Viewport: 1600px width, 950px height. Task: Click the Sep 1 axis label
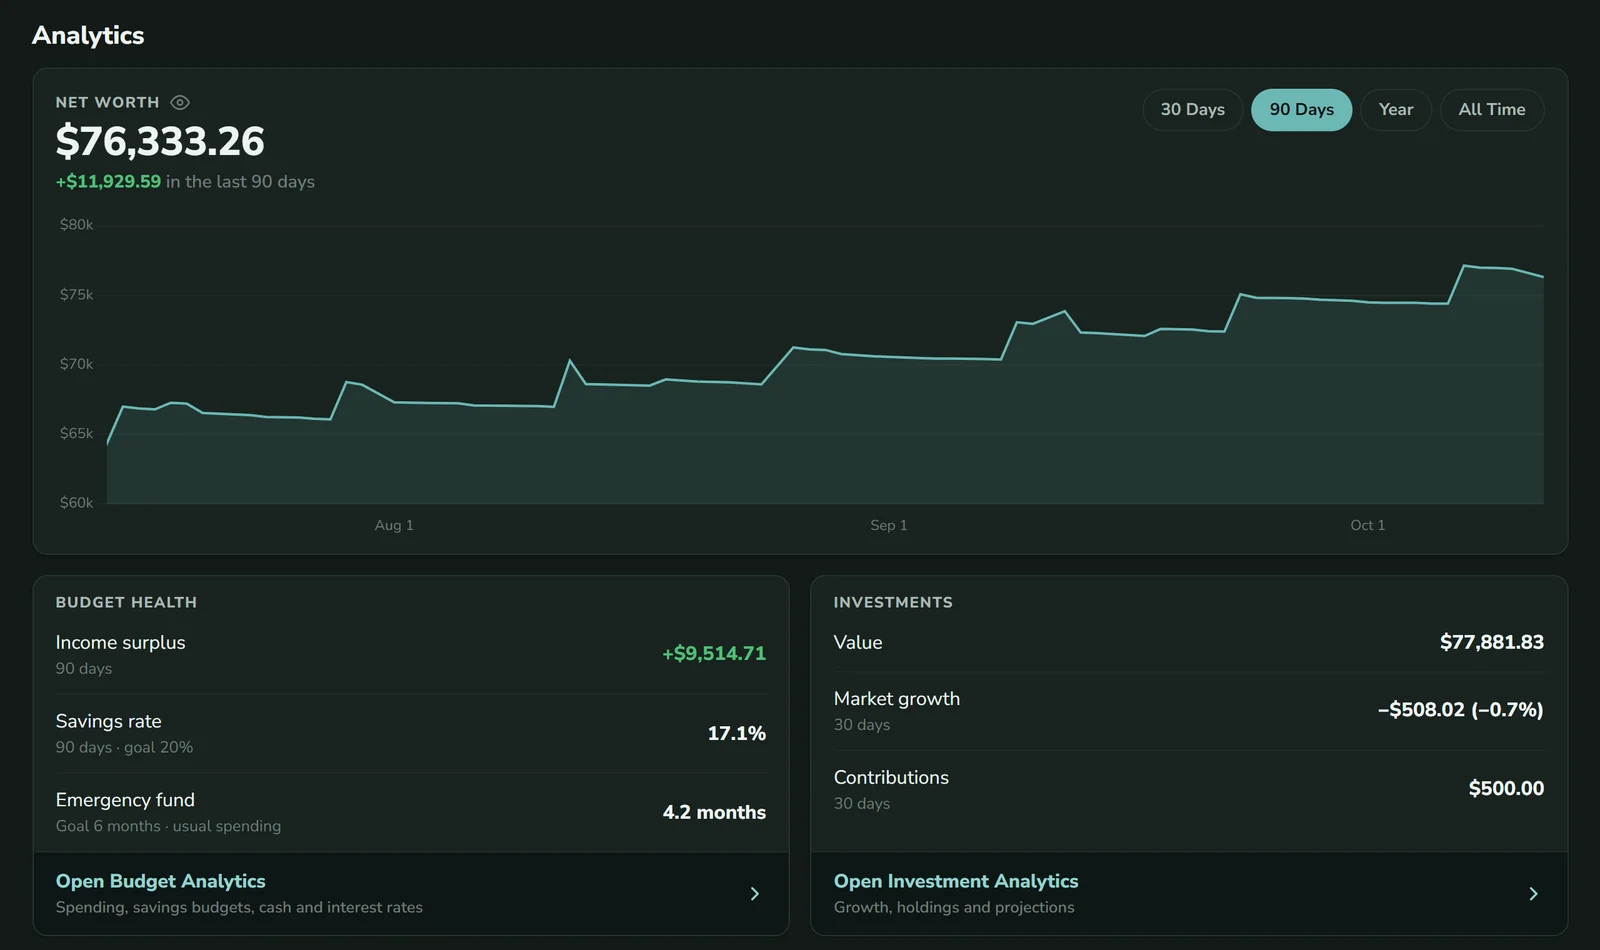[888, 525]
